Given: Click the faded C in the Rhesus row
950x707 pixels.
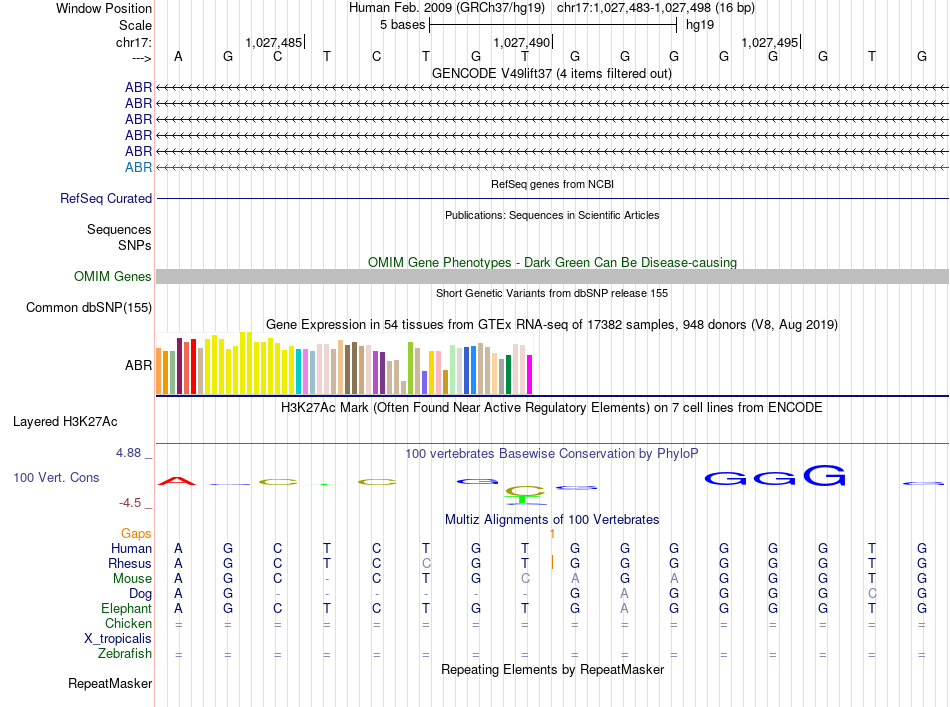Looking at the screenshot, I should click(x=426, y=563).
